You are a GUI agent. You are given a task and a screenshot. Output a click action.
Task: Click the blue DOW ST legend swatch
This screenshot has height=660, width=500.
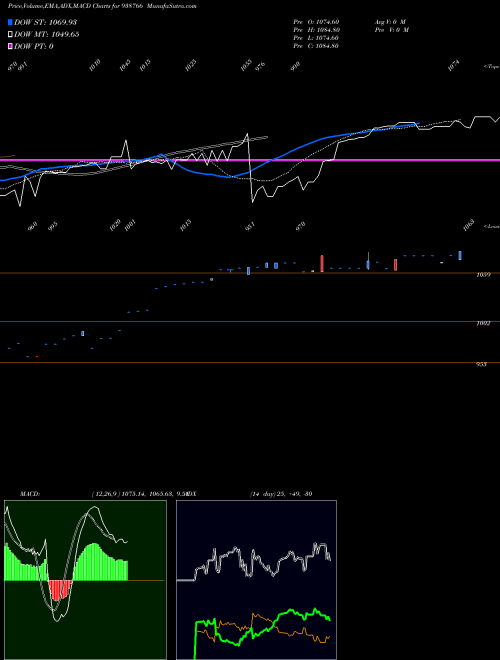coord(10,22)
